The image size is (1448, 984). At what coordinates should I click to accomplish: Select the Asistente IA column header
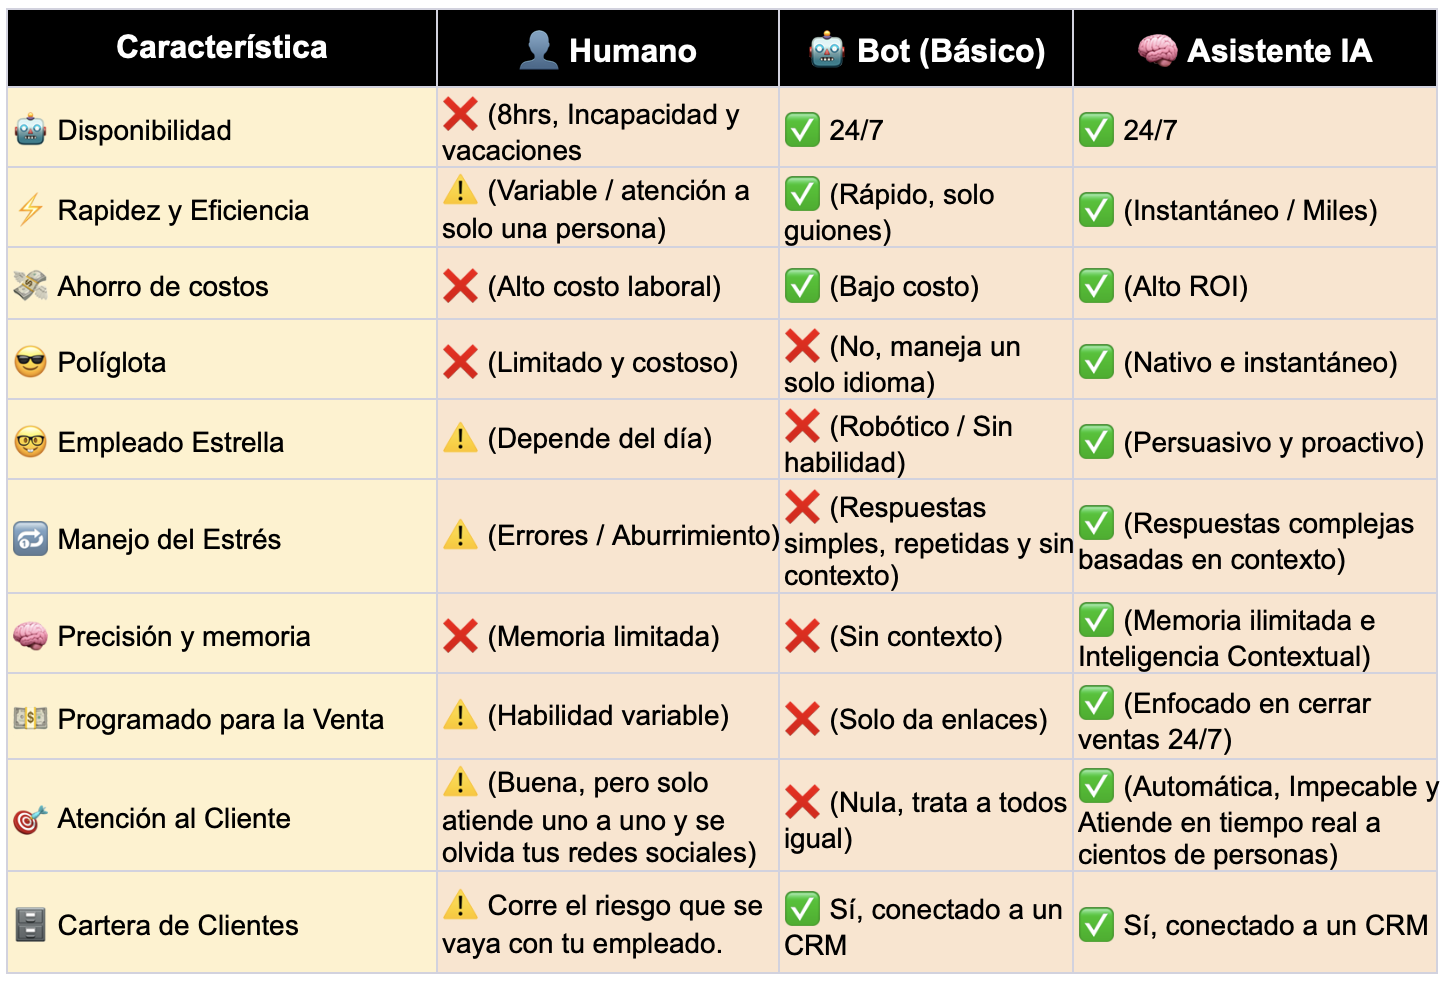coord(1255,50)
